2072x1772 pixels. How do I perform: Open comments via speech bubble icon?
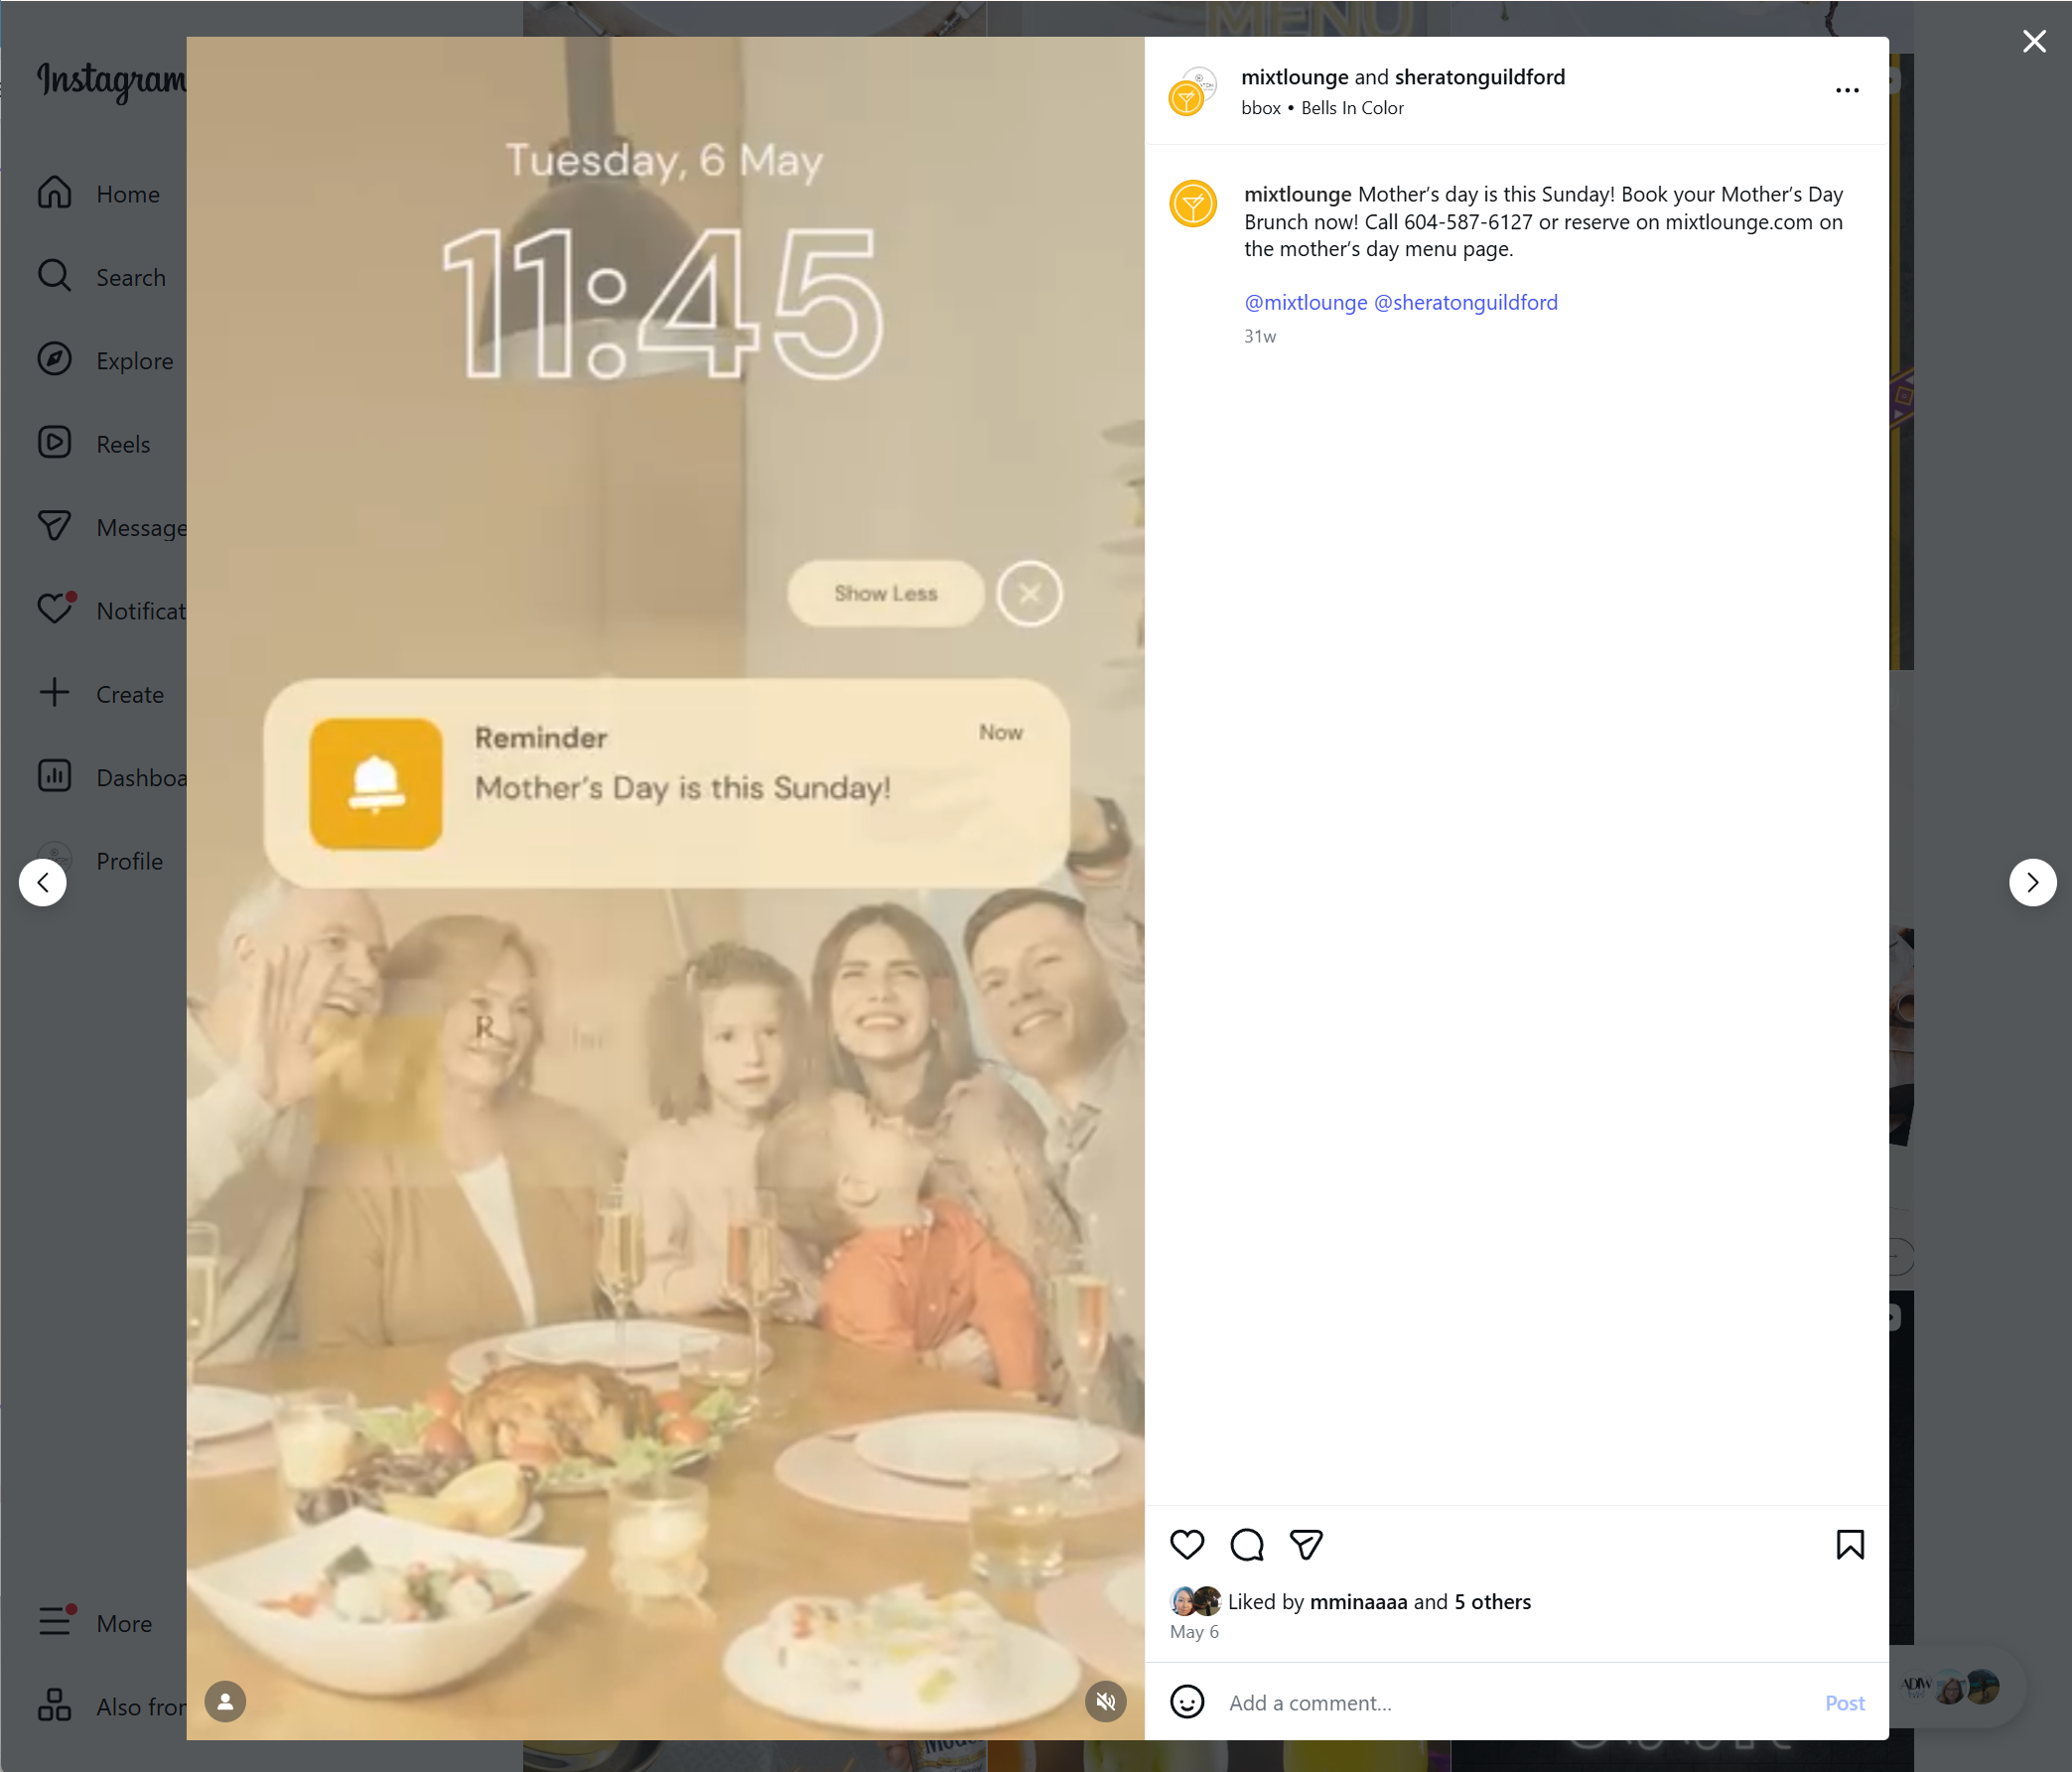click(x=1247, y=1545)
